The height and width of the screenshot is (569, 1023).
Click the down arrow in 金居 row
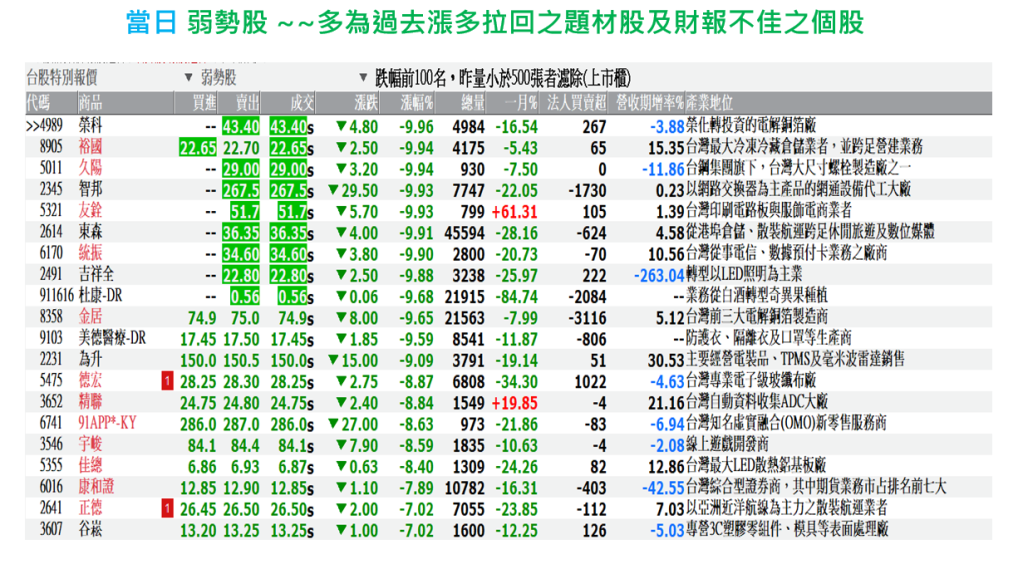pyautogui.click(x=341, y=317)
